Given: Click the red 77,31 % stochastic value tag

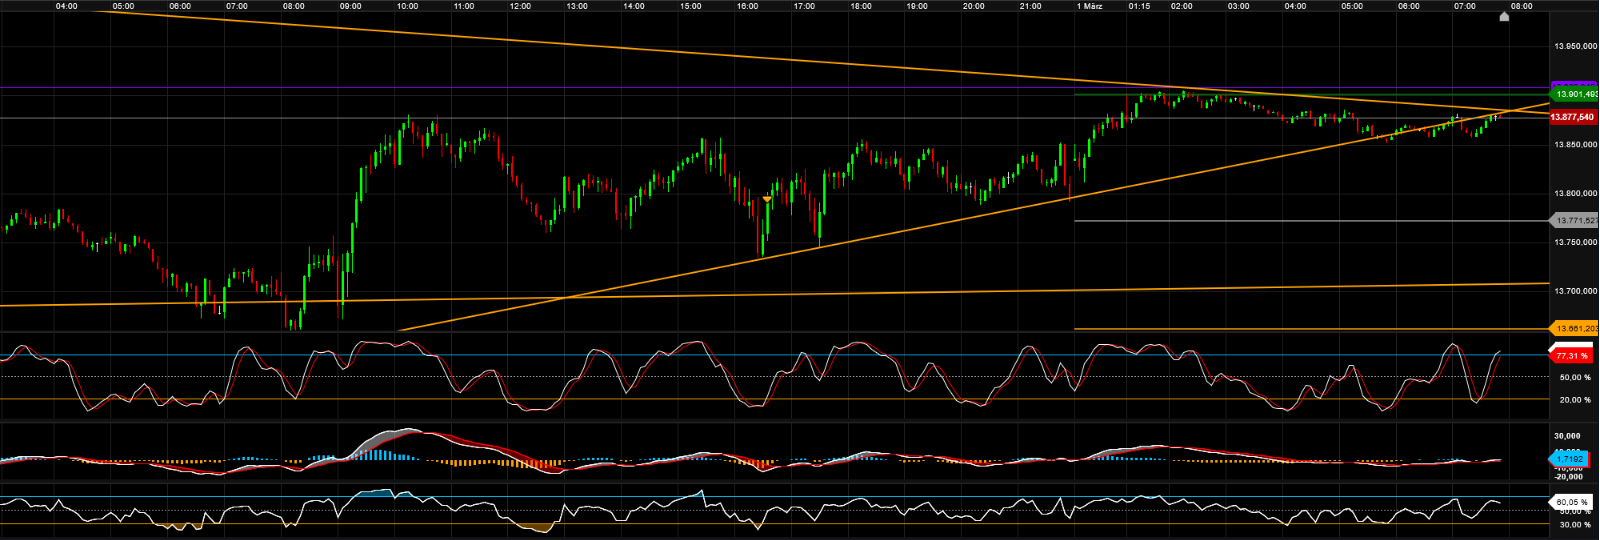Looking at the screenshot, I should point(1571,355).
